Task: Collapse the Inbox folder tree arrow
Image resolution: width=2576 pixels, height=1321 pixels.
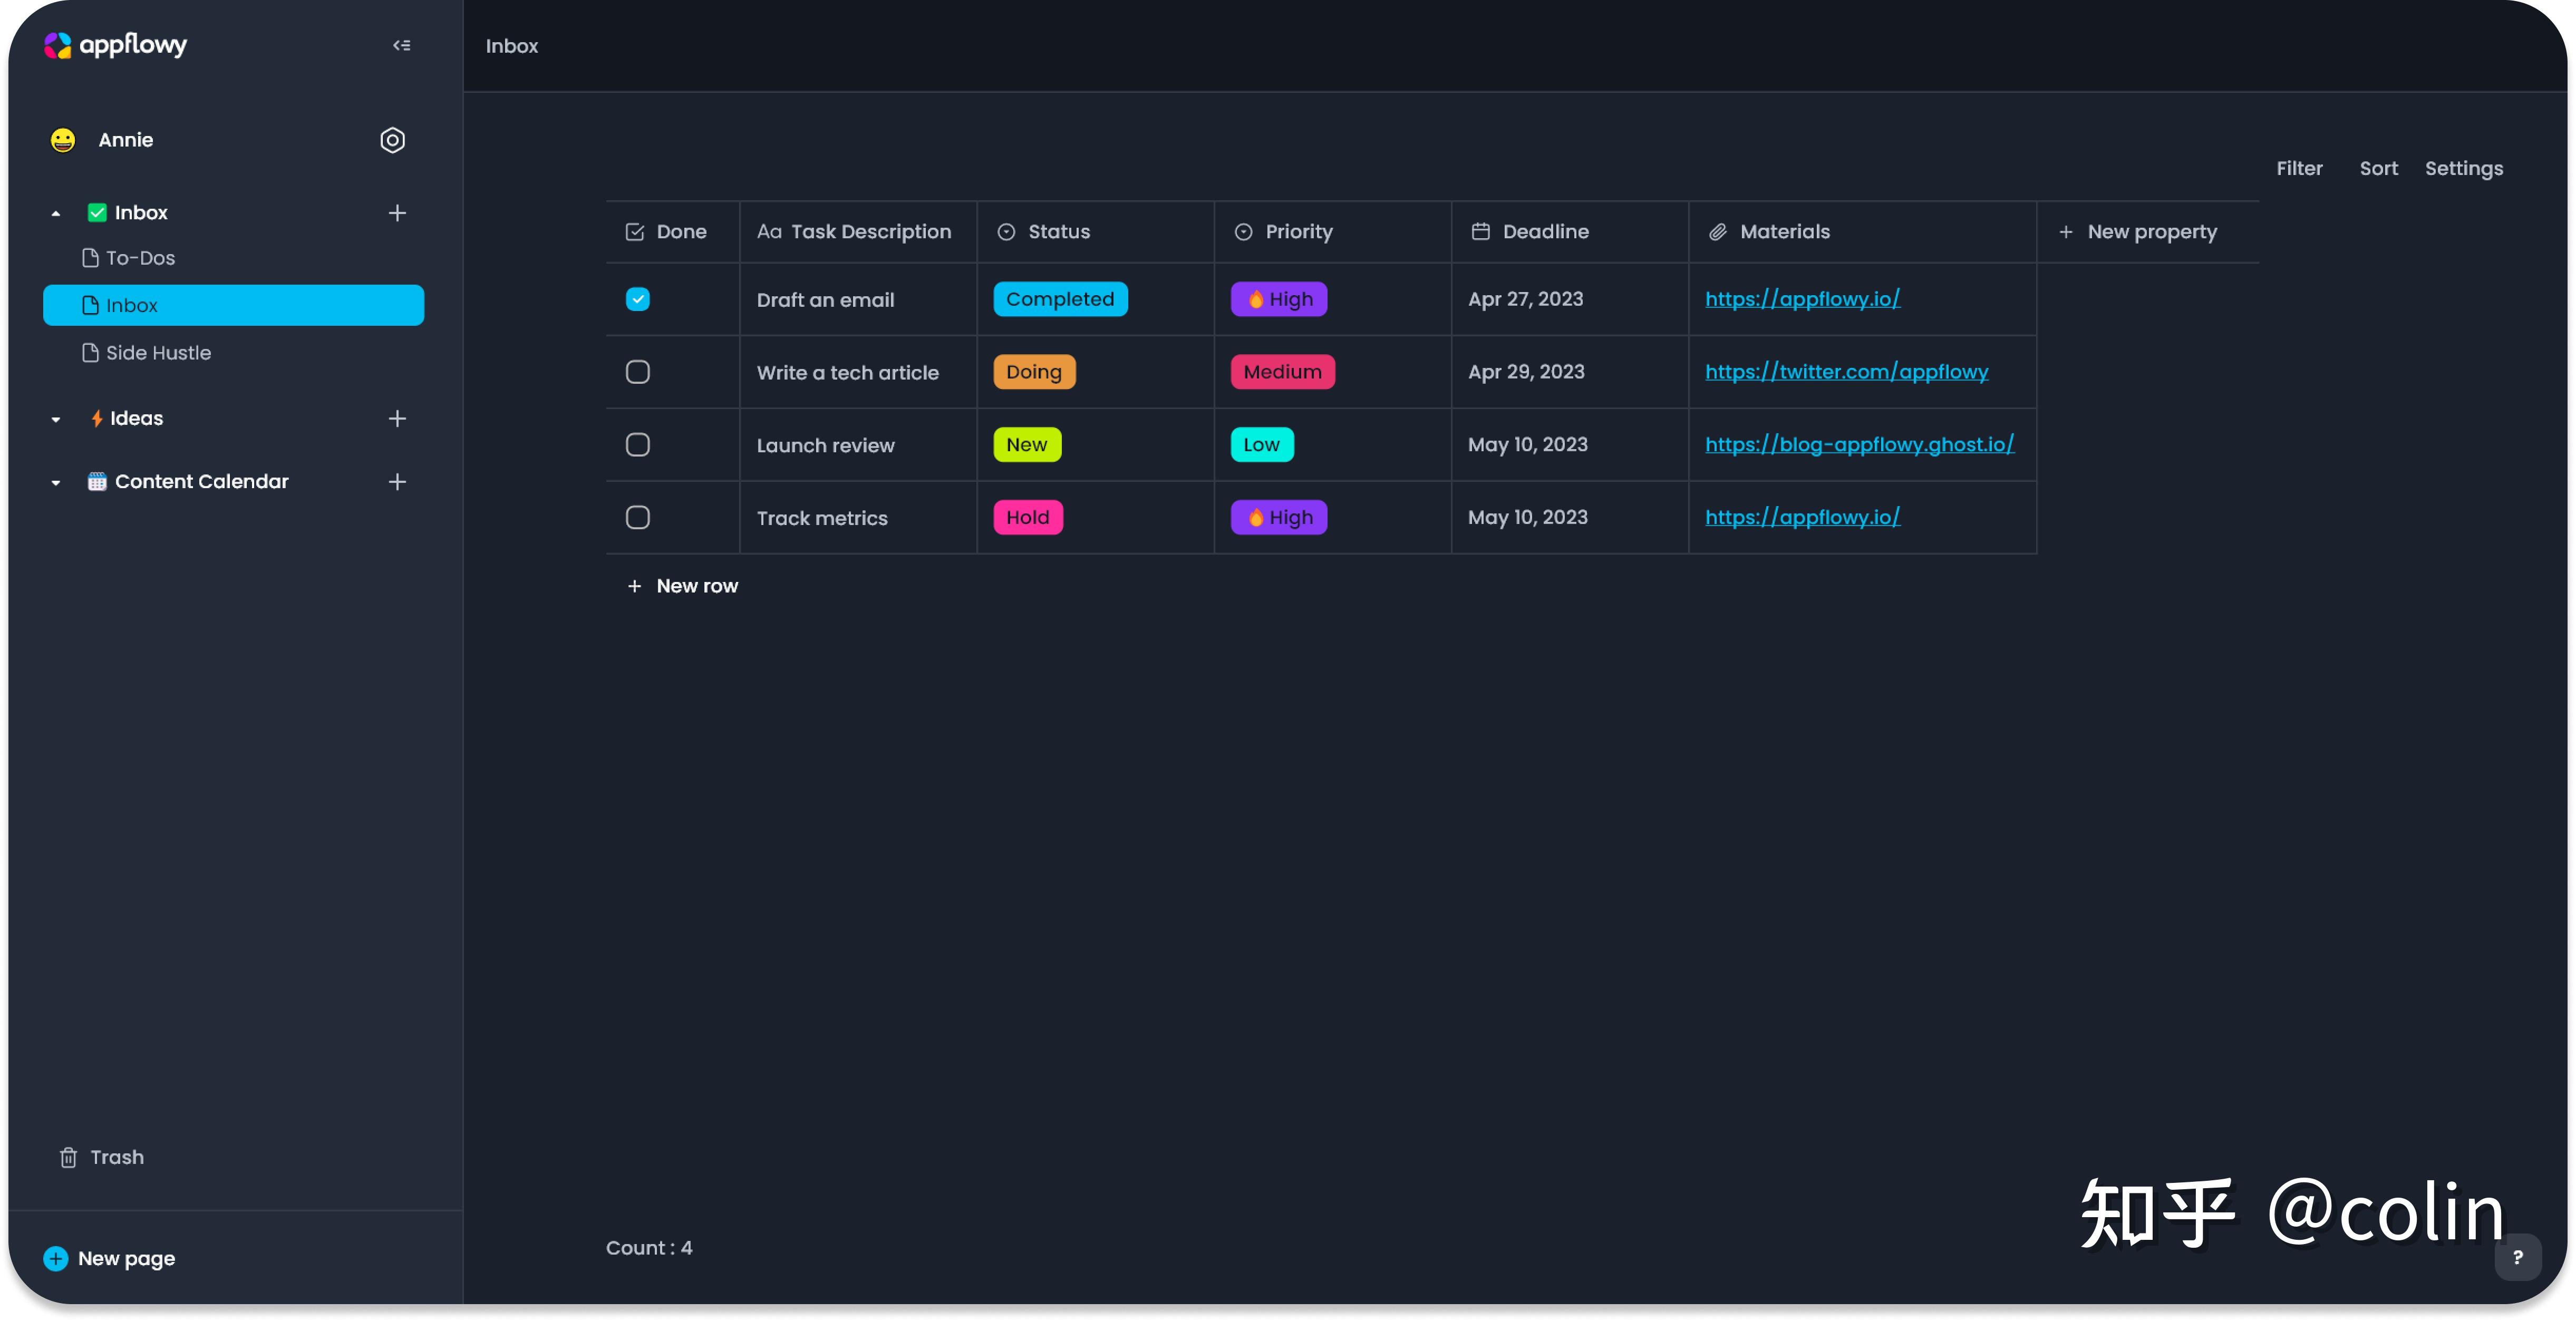Action: (x=56, y=213)
